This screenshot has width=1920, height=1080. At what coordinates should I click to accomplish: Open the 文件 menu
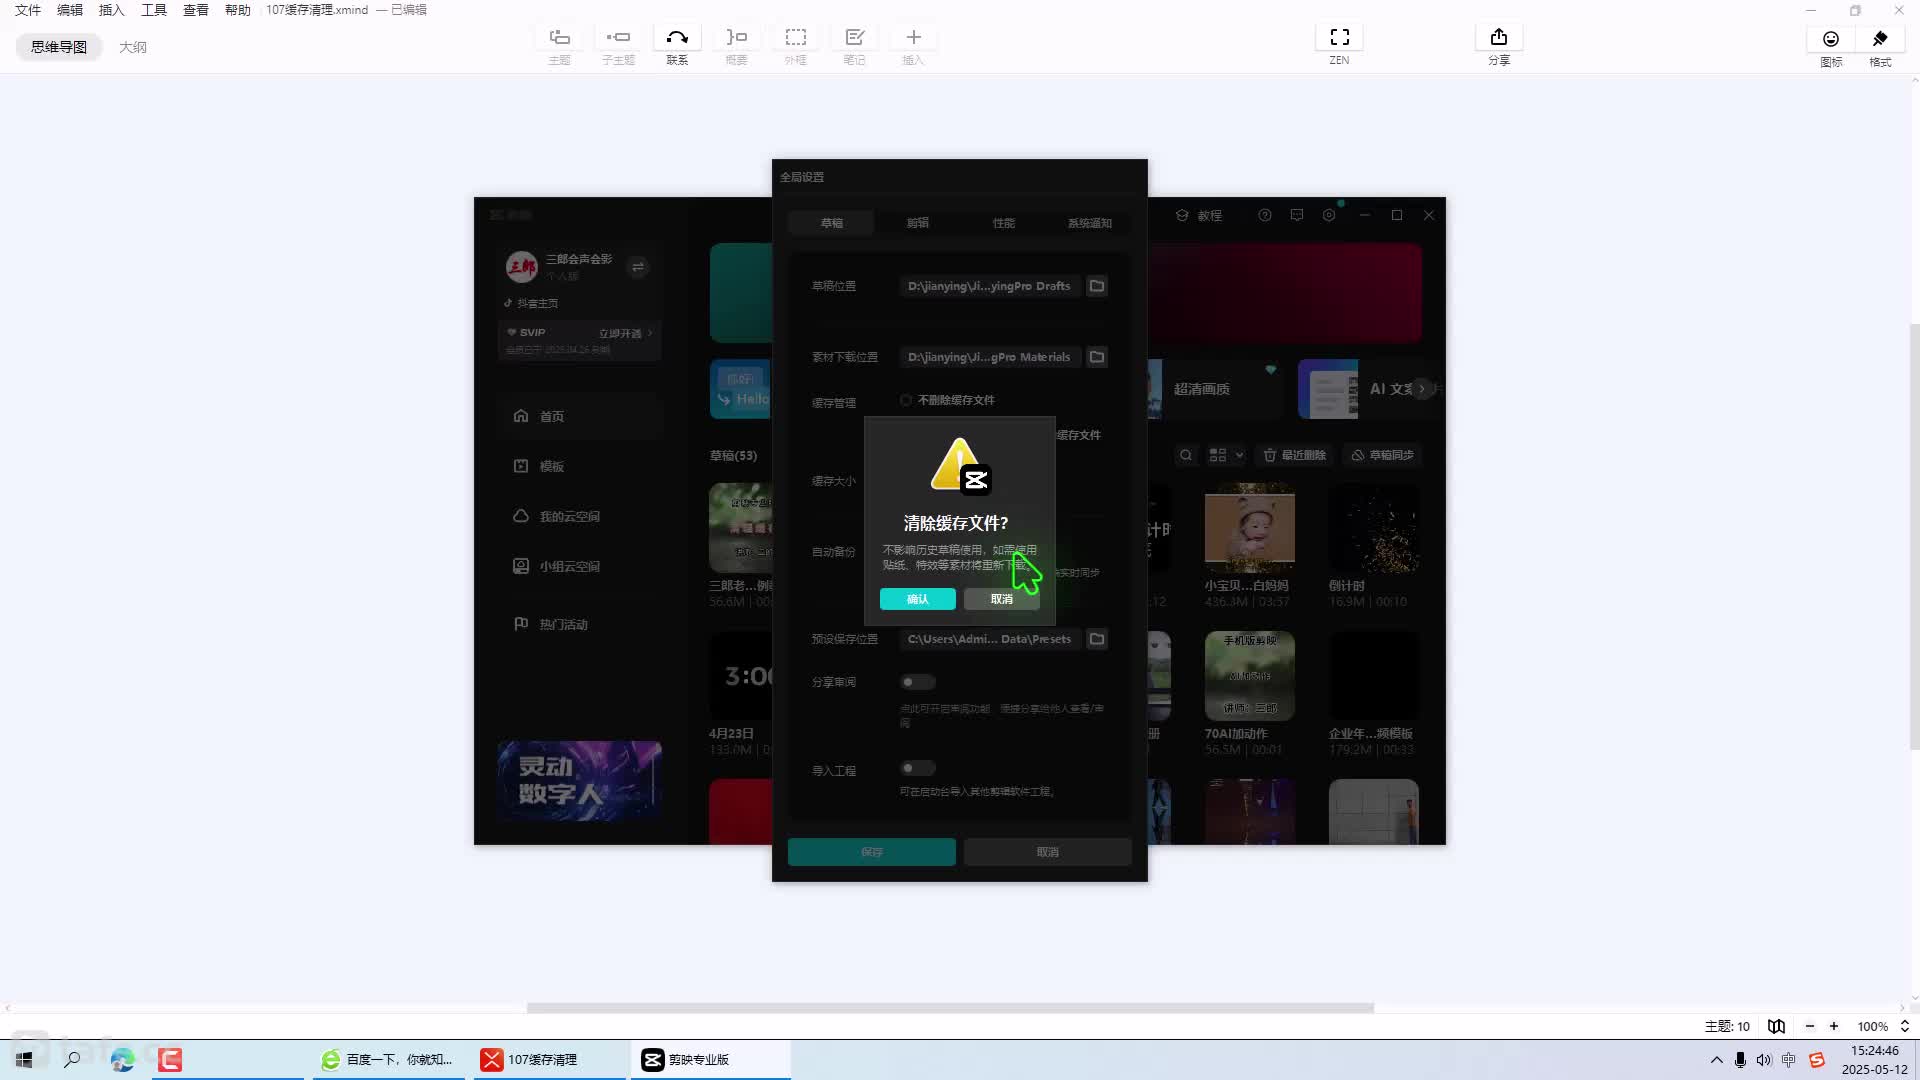pyautogui.click(x=28, y=10)
